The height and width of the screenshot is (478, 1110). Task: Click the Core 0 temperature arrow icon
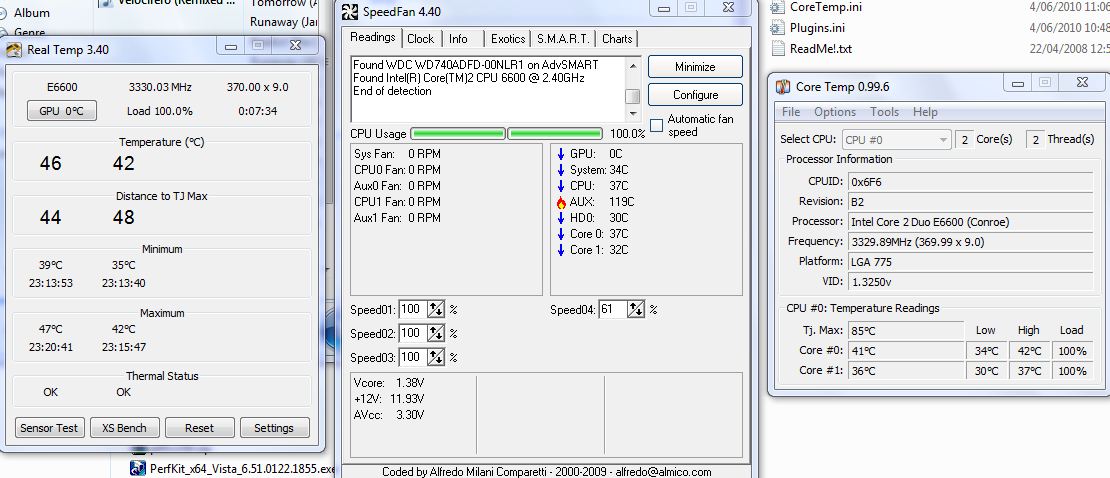tap(561, 234)
